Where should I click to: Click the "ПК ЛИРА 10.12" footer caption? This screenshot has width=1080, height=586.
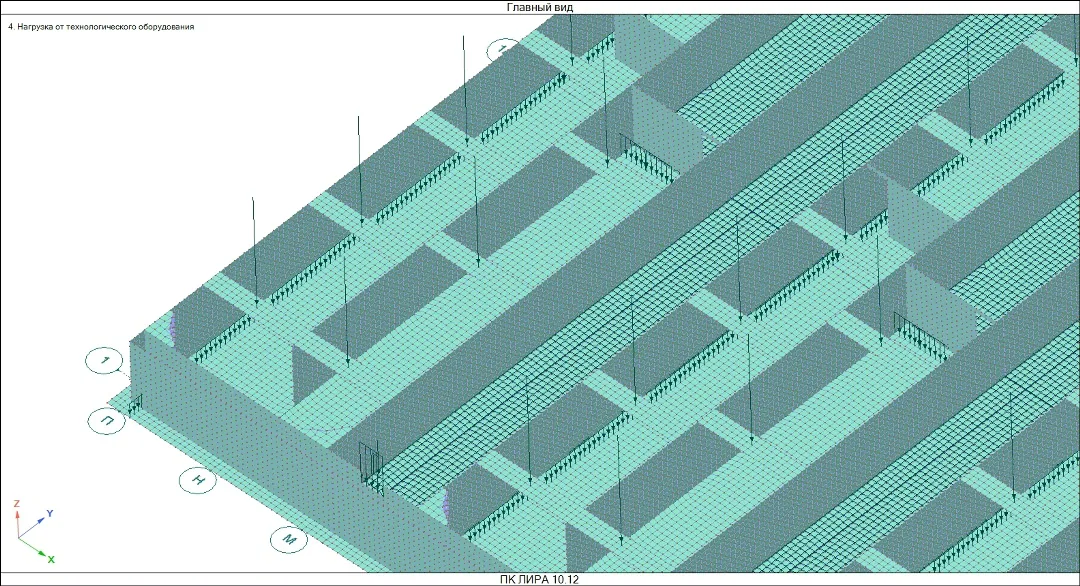pyautogui.click(x=539, y=579)
